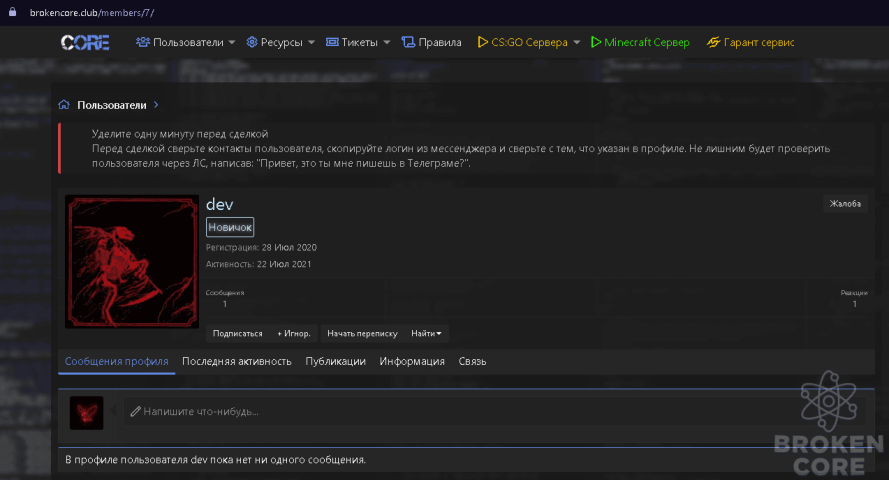889x480 pixels.
Task: Click the Жалоба report button
Action: pyautogui.click(x=845, y=203)
